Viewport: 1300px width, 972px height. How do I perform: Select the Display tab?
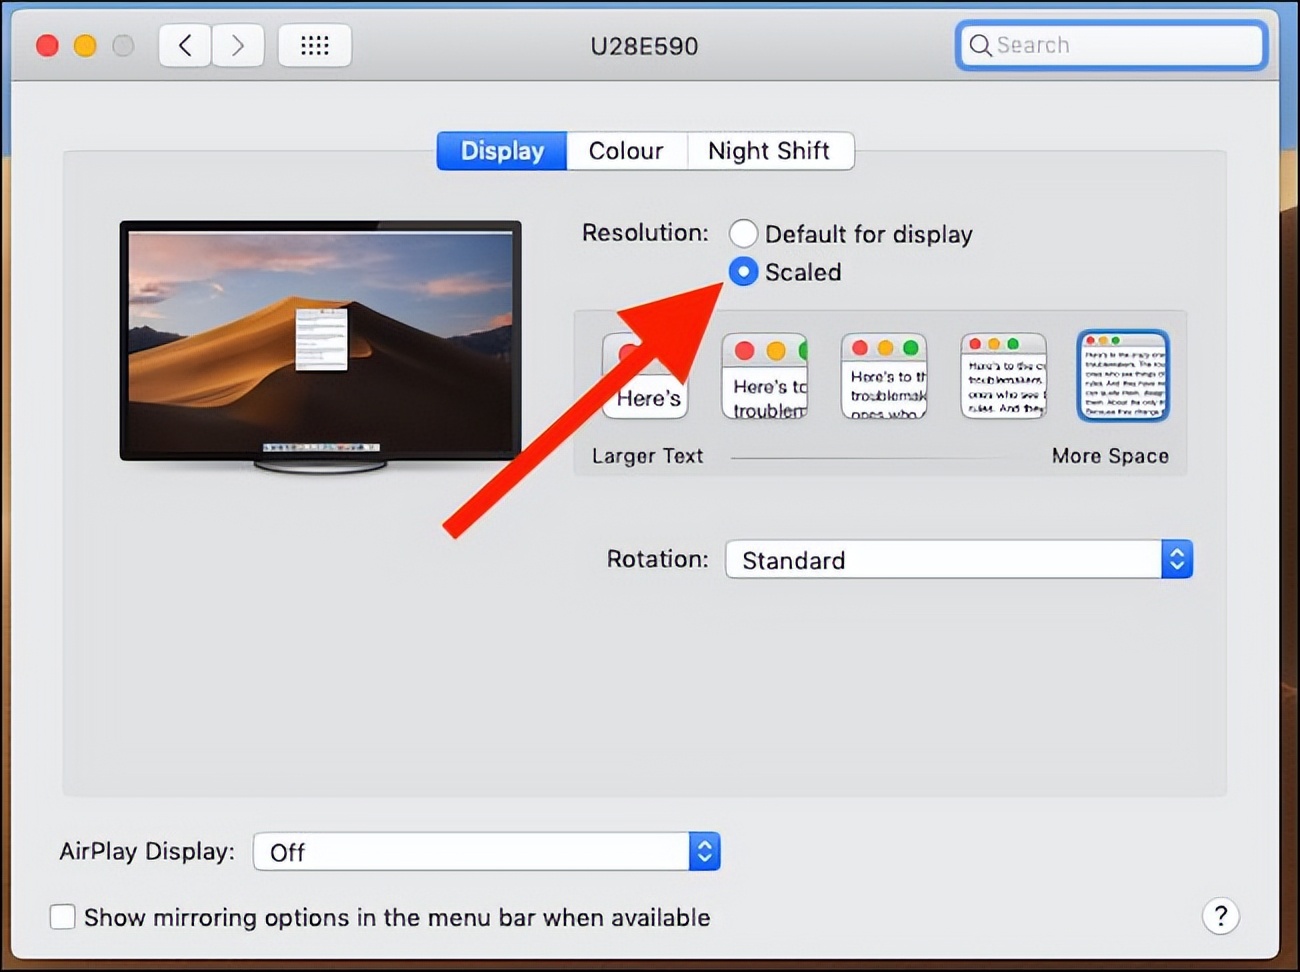pos(501,150)
